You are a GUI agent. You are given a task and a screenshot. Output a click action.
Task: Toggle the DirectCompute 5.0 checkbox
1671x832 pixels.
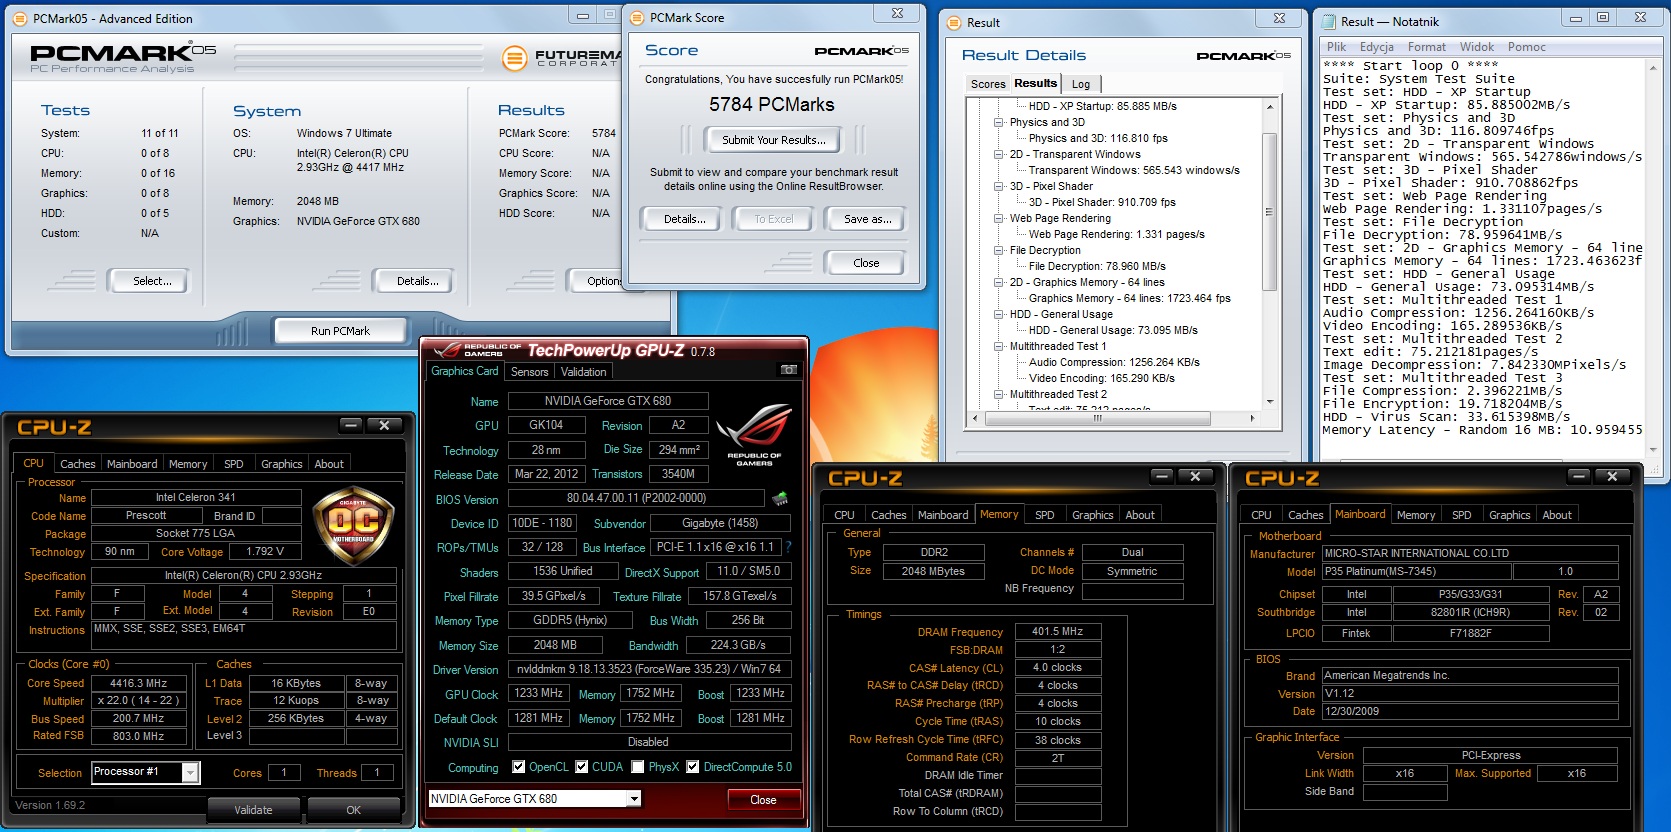click(693, 767)
